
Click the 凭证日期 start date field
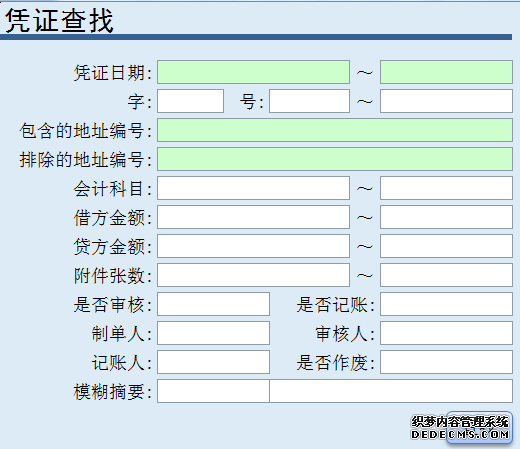tap(253, 72)
